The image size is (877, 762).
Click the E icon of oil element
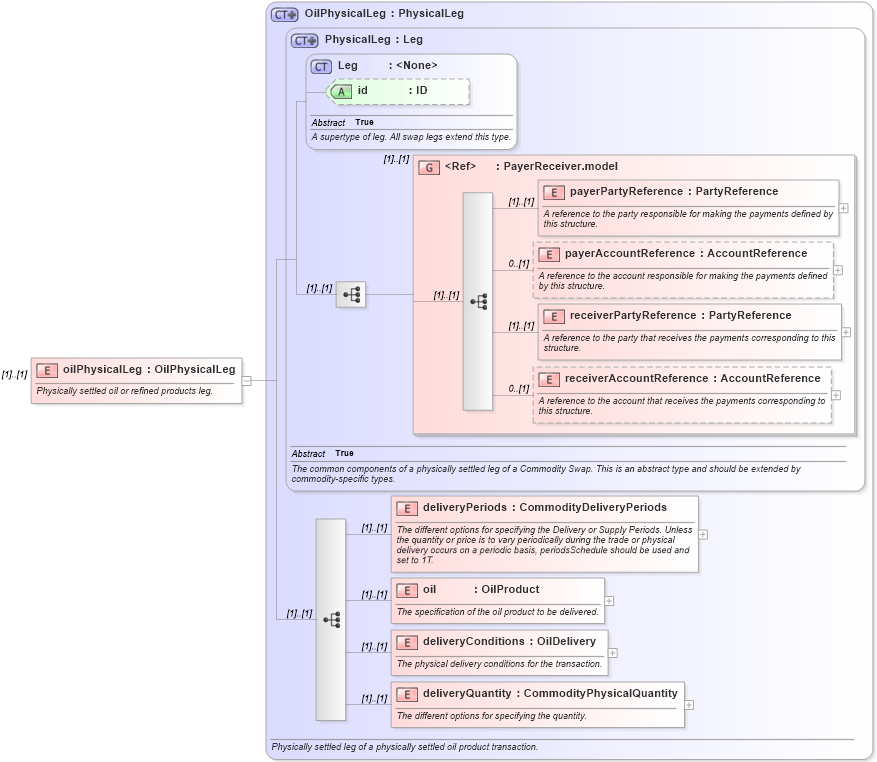407,590
